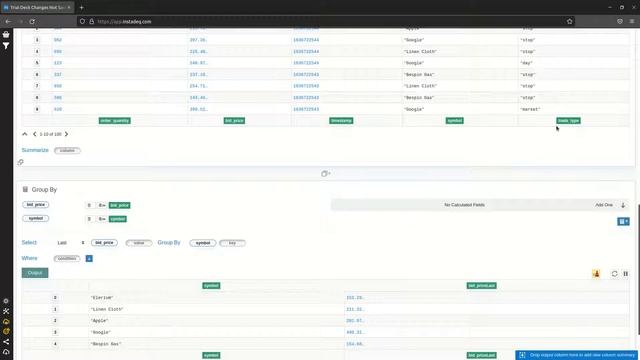Click the page vertical scrollbar

[x=638, y=269]
